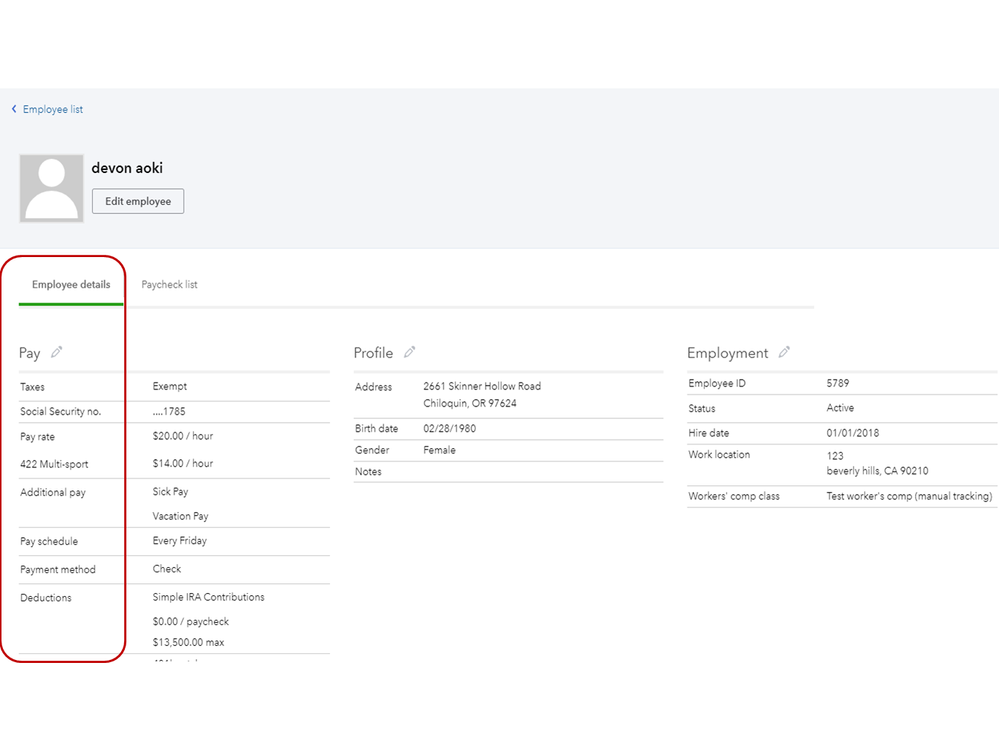Click the pencil icon beside Pay
The width and height of the screenshot is (999, 749).
click(57, 352)
